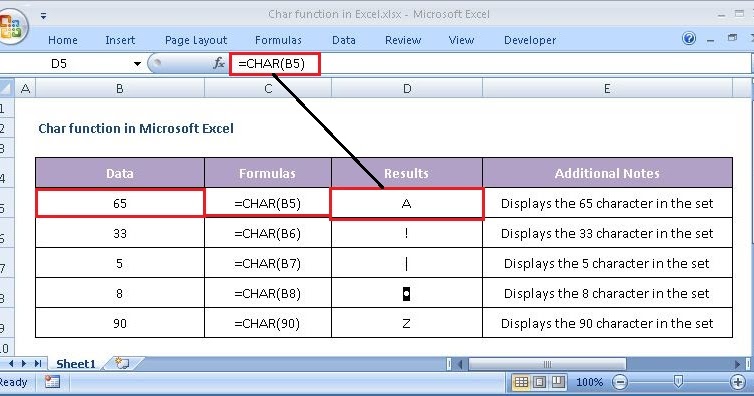Go to previous sheet tab arrow

tap(11, 364)
